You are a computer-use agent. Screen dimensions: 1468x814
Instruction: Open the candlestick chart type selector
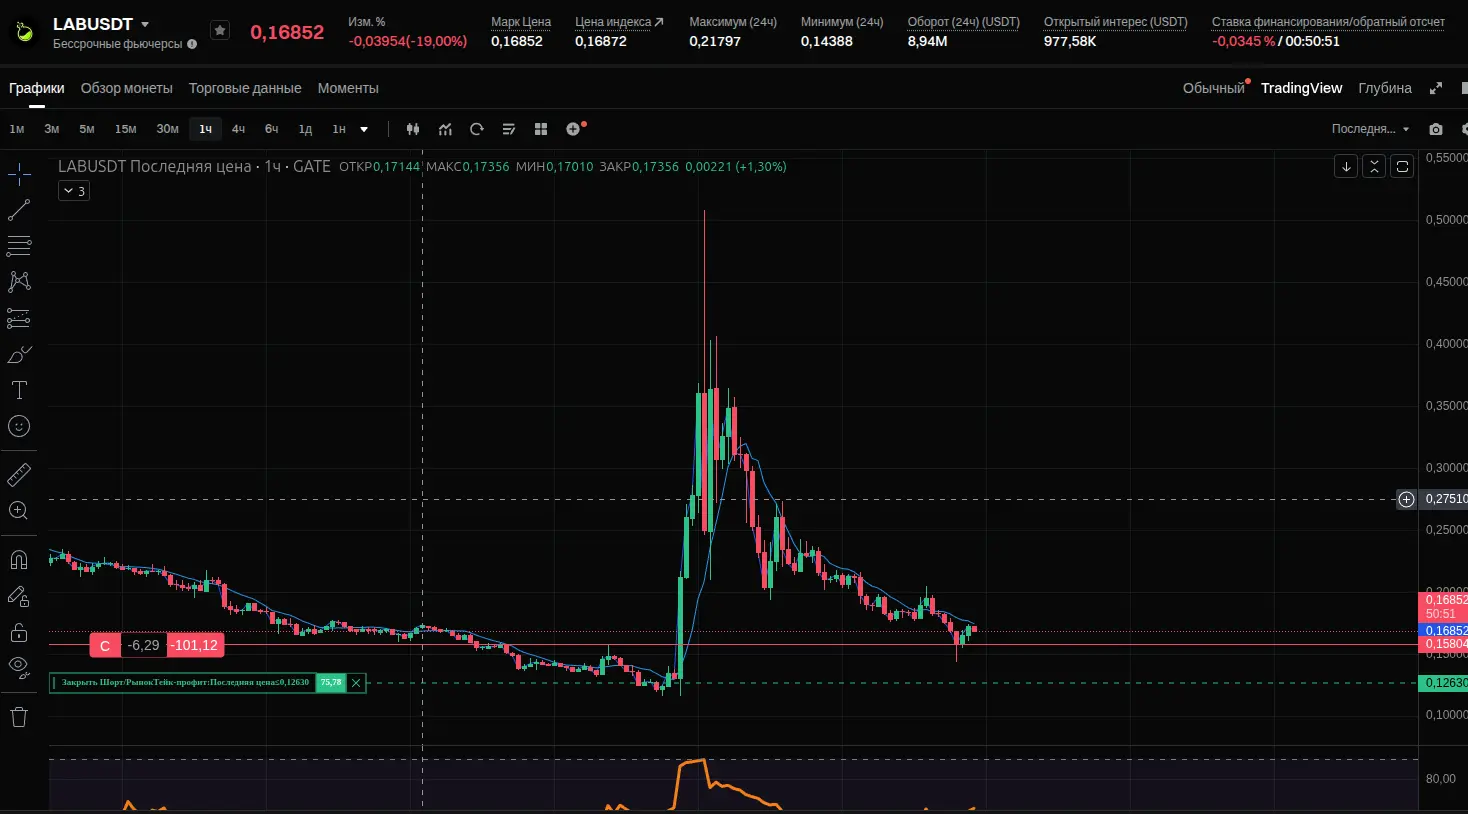413,129
